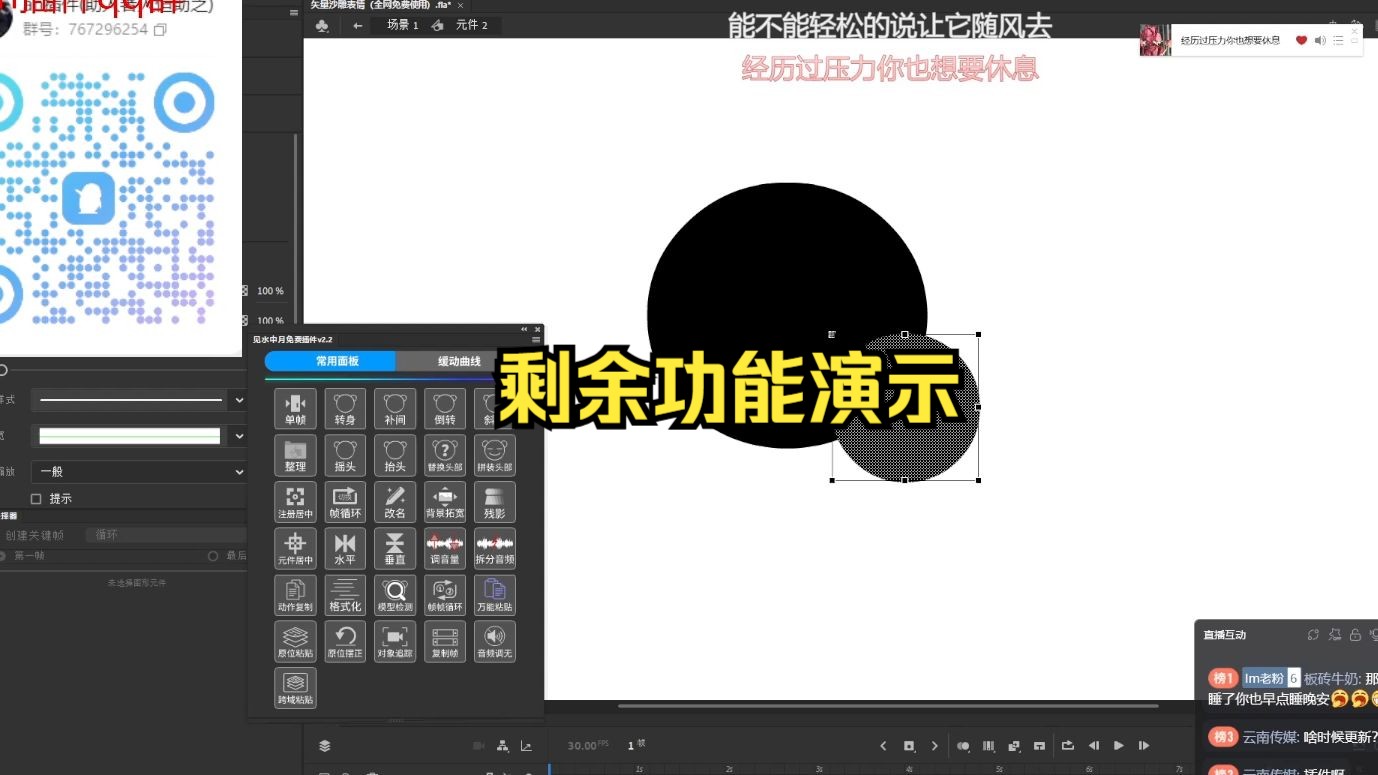This screenshot has width=1378, height=775.
Task: Click the 循环 field next to 创建关键帧
Action: [165, 535]
